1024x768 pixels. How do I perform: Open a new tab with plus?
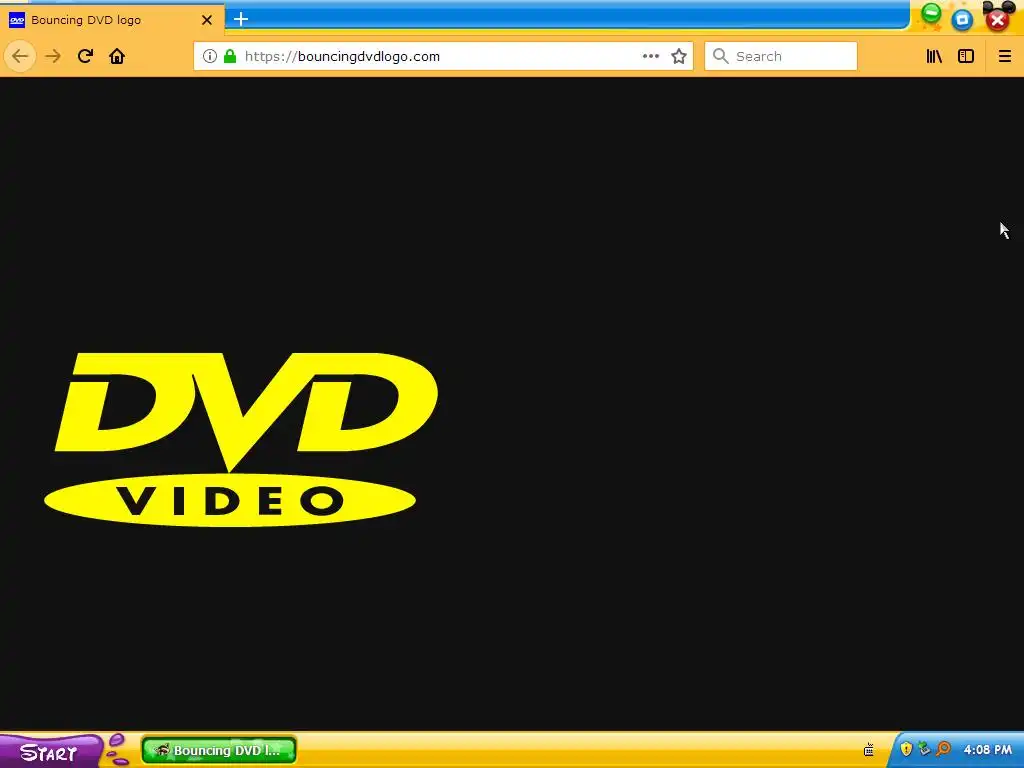coord(241,19)
